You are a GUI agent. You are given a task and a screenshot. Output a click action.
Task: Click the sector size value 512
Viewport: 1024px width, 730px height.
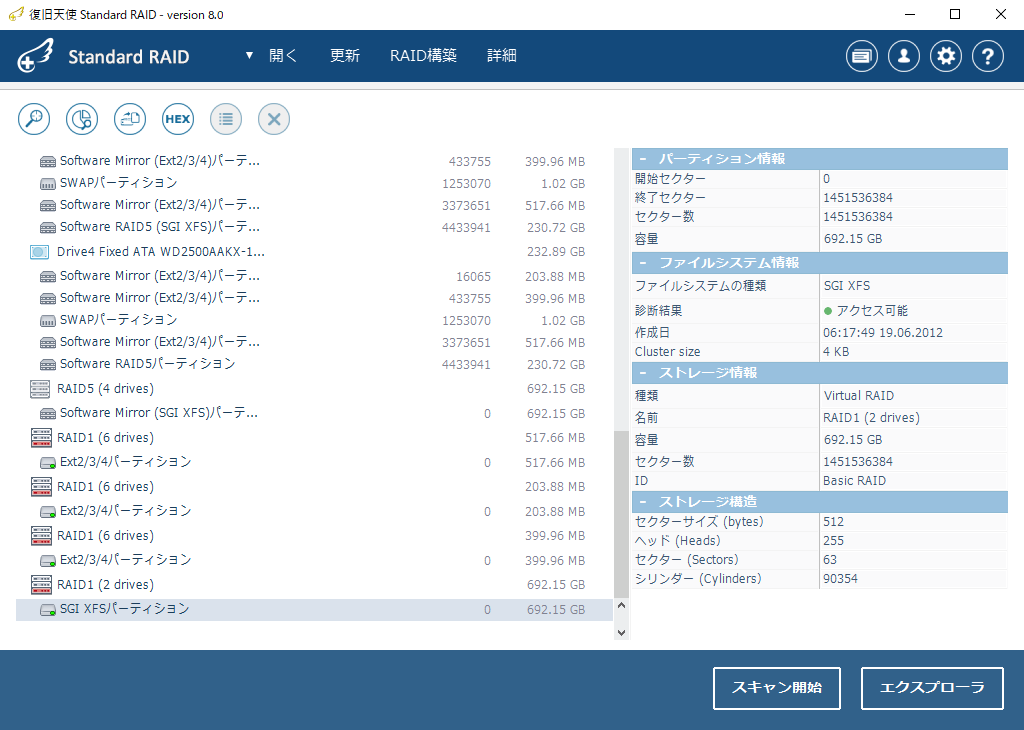click(833, 522)
